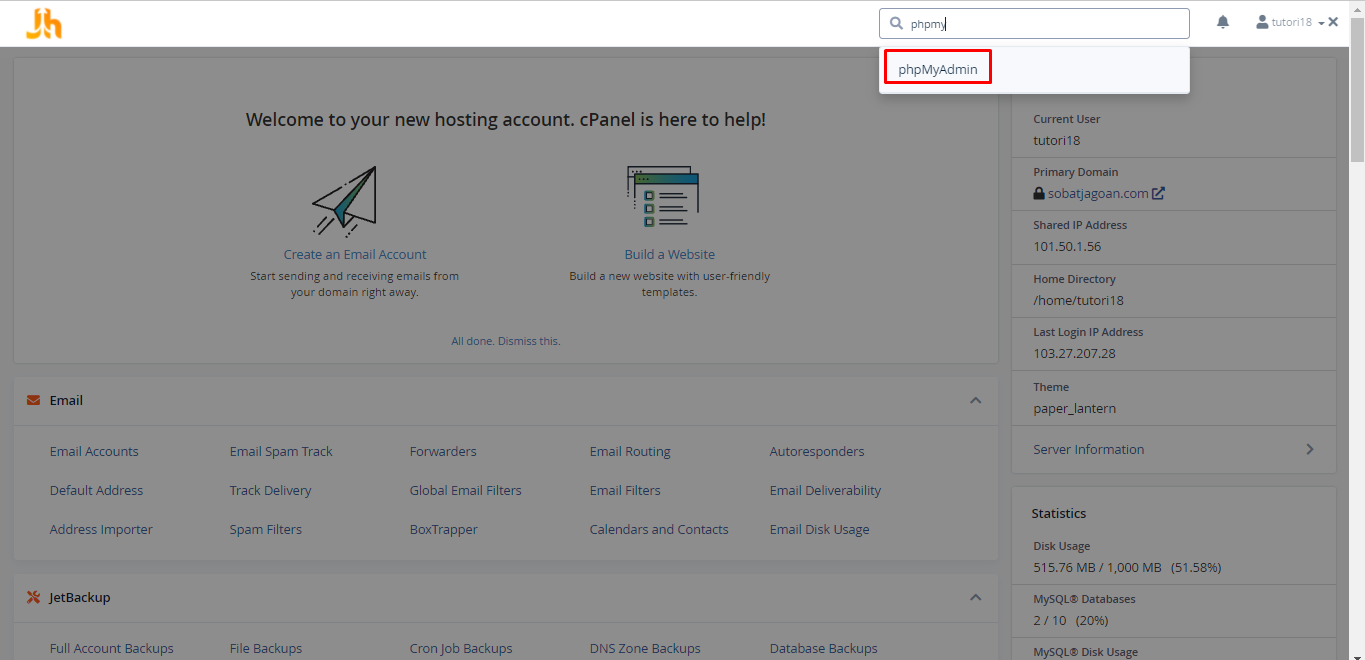Open Email Routing
This screenshot has height=660, width=1365.
(630, 451)
